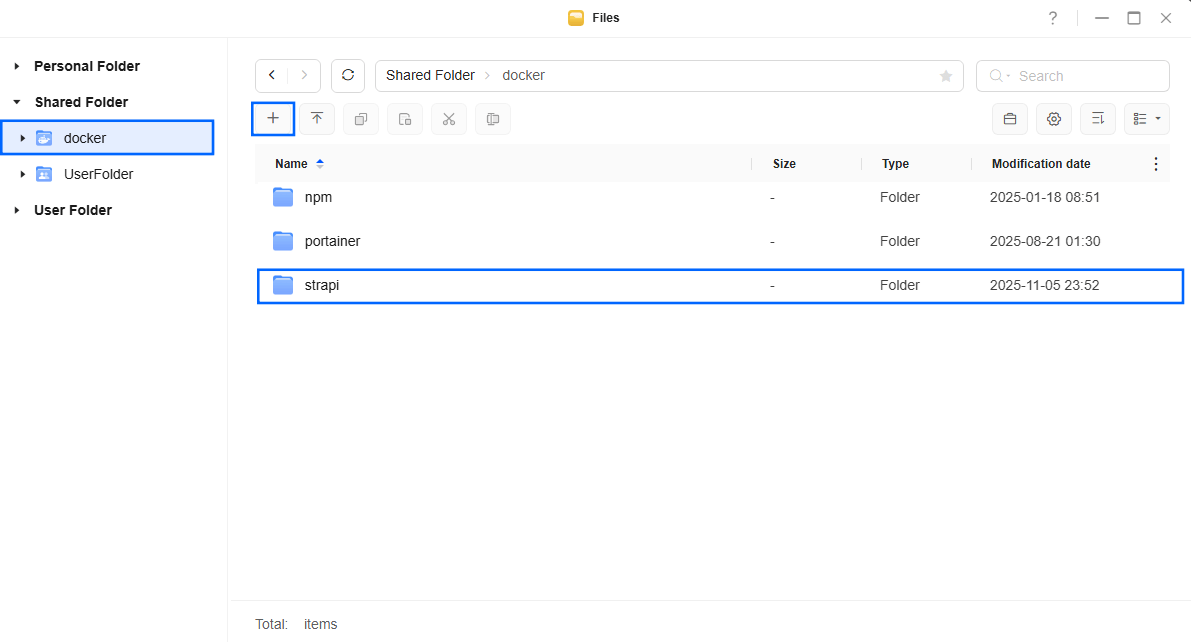Sort the list by the Name column header
The width and height of the screenshot is (1191, 642).
[291, 164]
